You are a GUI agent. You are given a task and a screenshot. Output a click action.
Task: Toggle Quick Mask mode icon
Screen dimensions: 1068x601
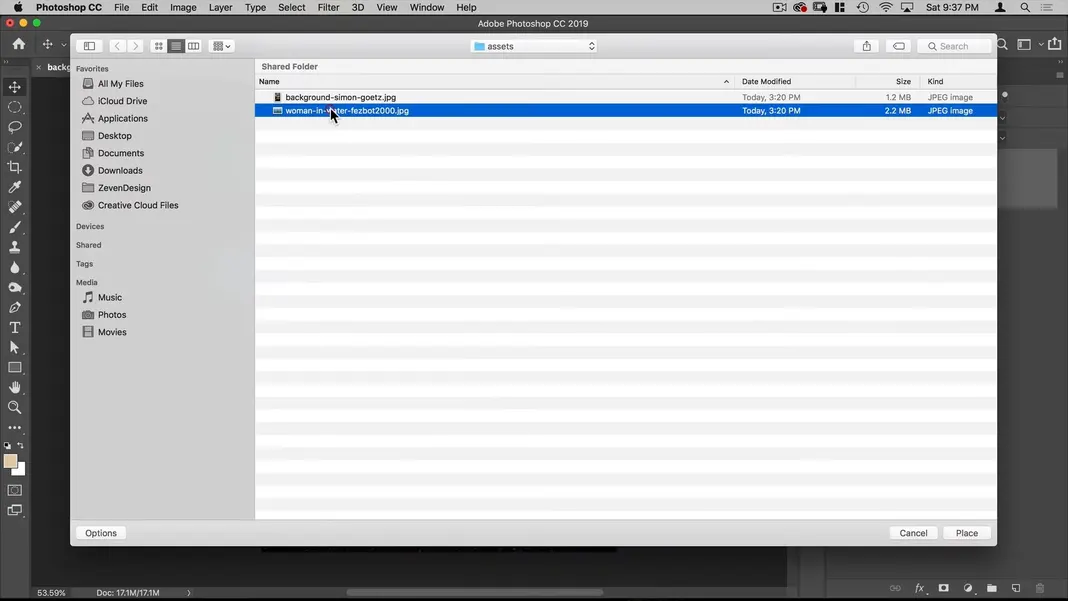pyautogui.click(x=14, y=490)
